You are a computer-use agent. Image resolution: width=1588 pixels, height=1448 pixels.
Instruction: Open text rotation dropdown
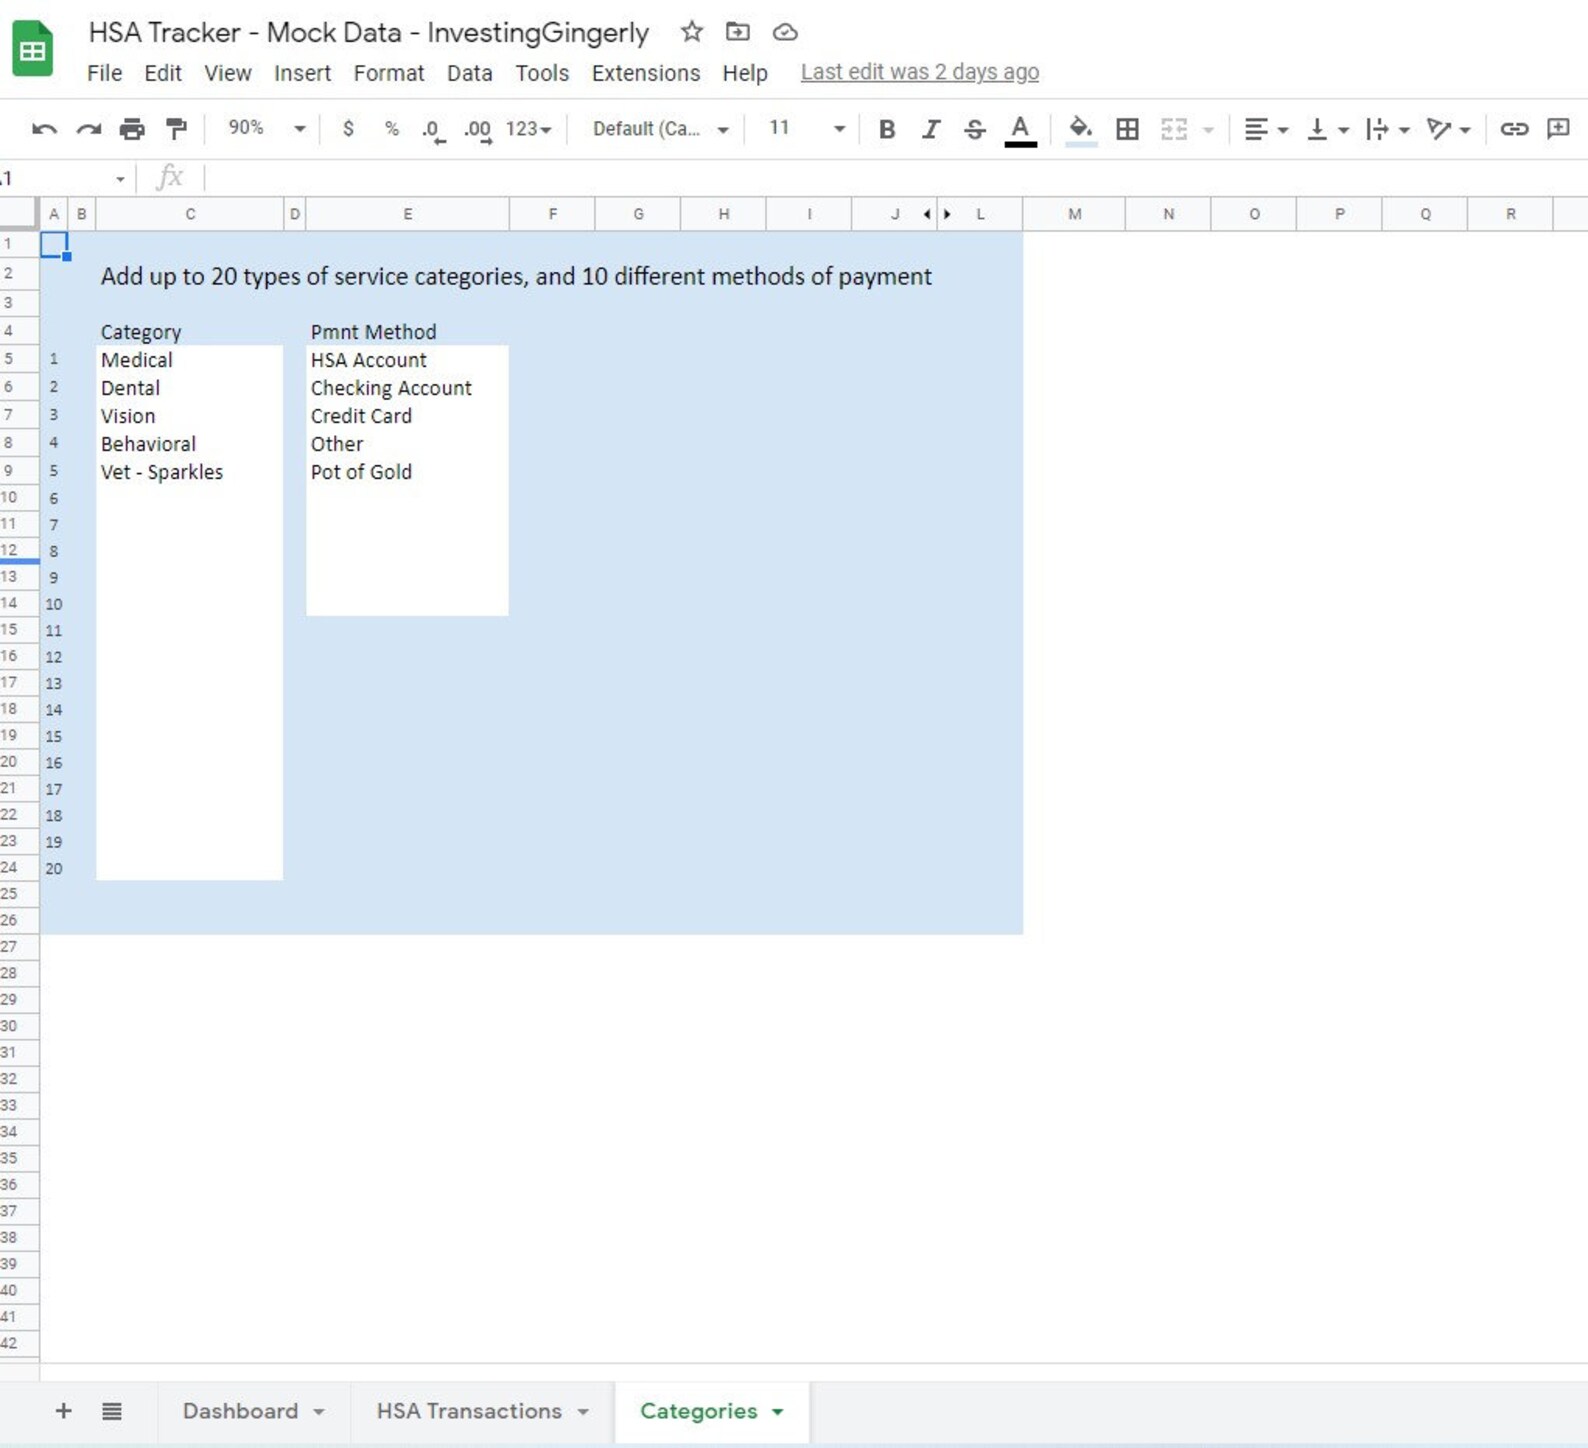[x=1448, y=129]
